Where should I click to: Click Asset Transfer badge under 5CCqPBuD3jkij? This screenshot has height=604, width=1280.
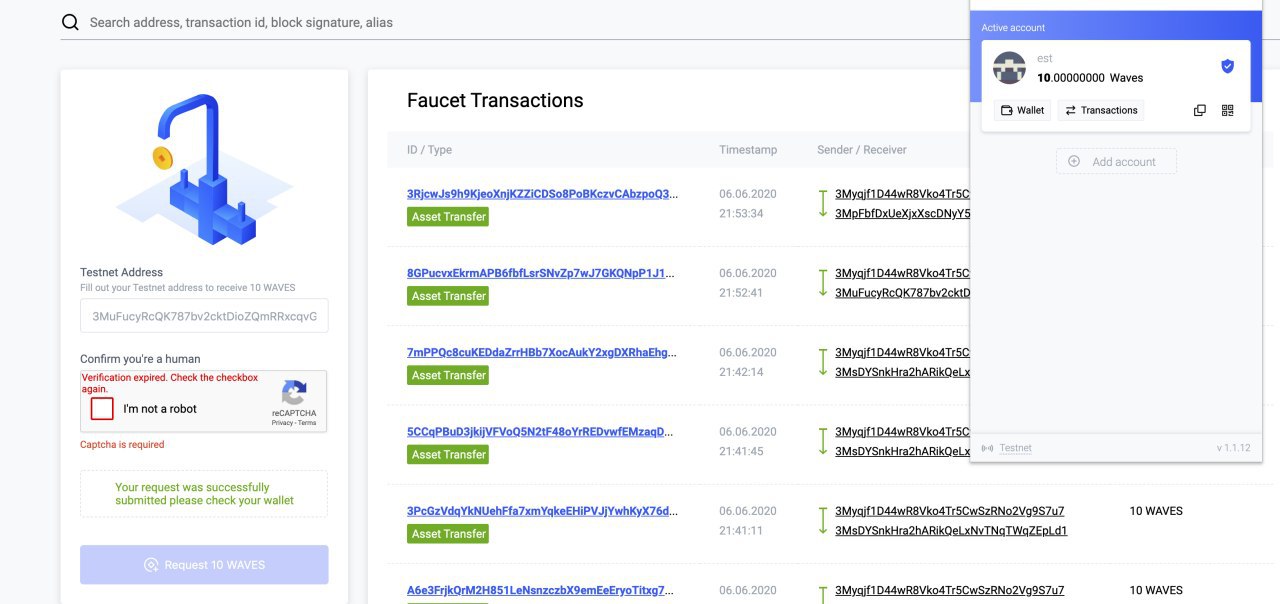point(448,454)
